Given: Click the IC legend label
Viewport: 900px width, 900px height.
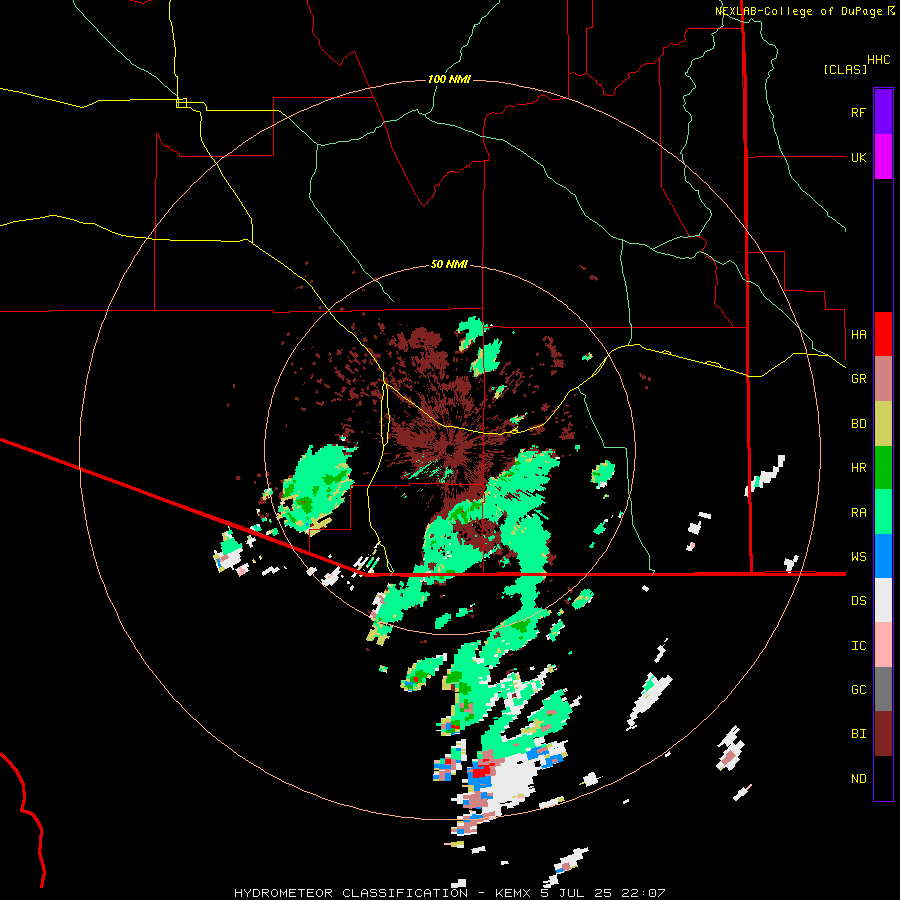Looking at the screenshot, I should coord(858,646).
